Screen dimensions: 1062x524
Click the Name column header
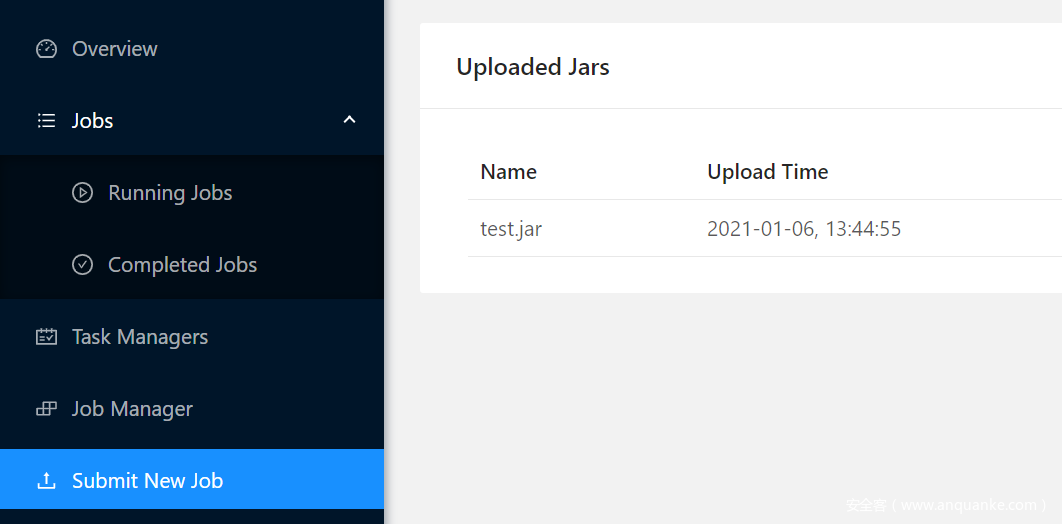[x=509, y=172]
